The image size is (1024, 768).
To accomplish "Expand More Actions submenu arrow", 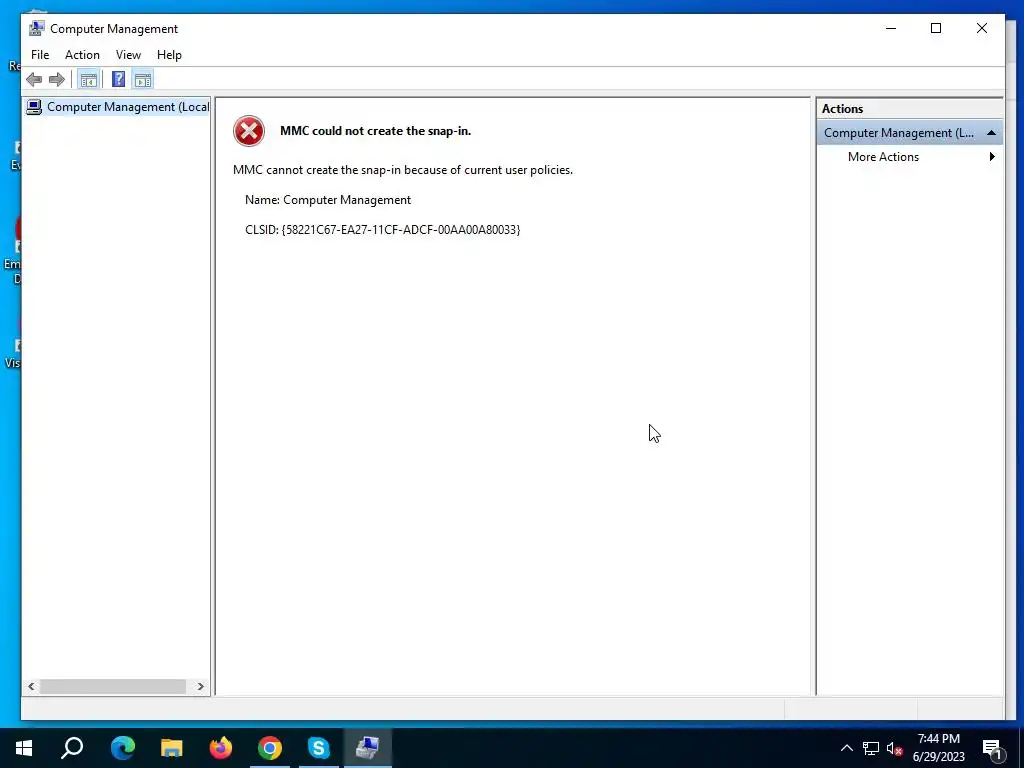I will (x=992, y=157).
